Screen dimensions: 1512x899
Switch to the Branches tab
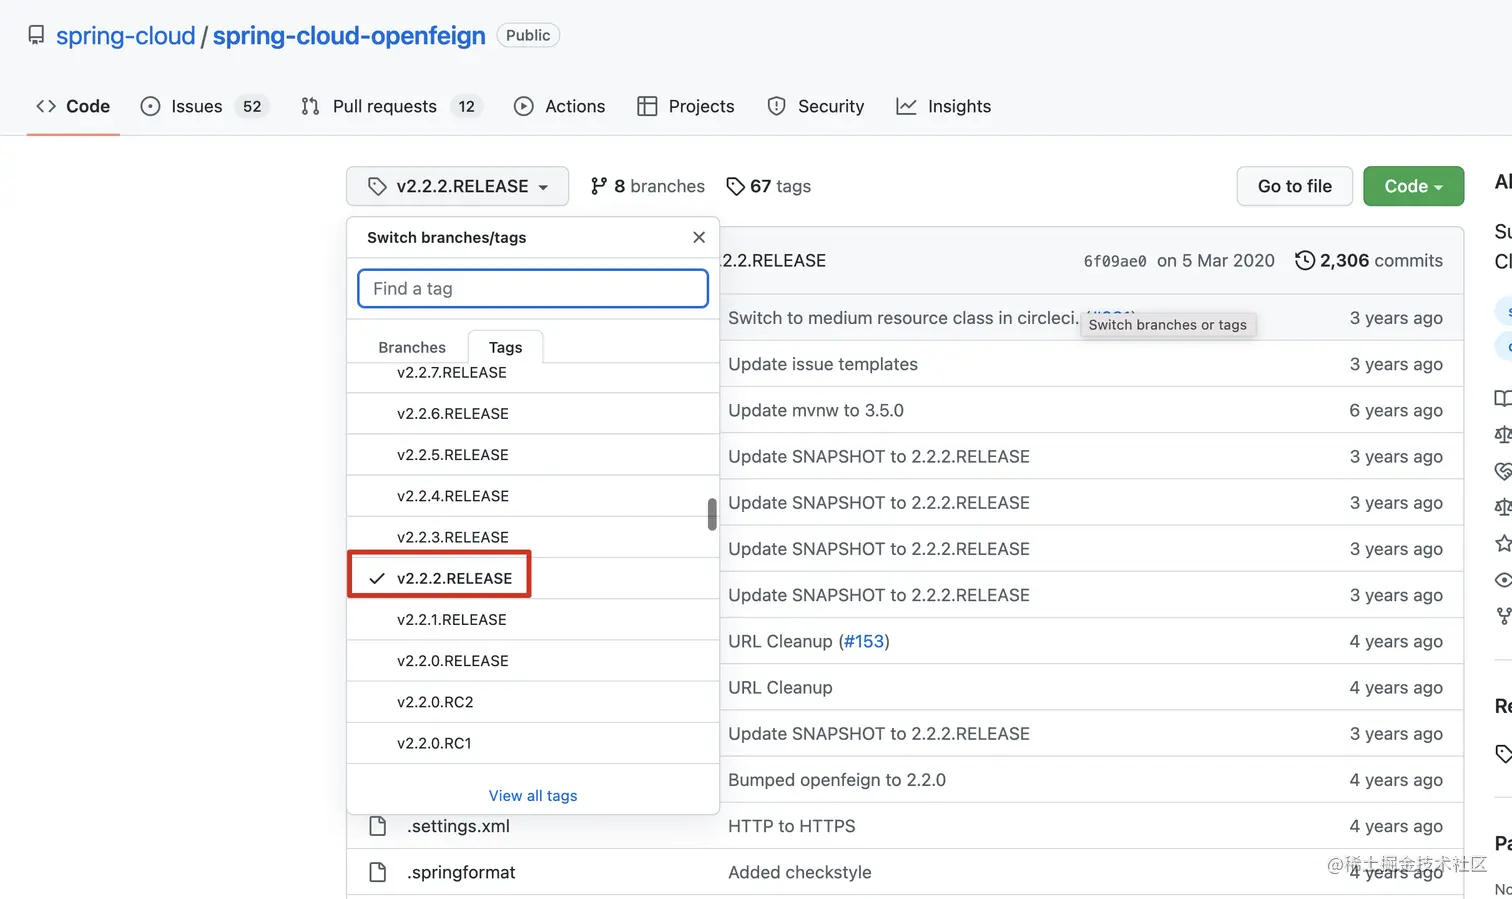click(412, 347)
